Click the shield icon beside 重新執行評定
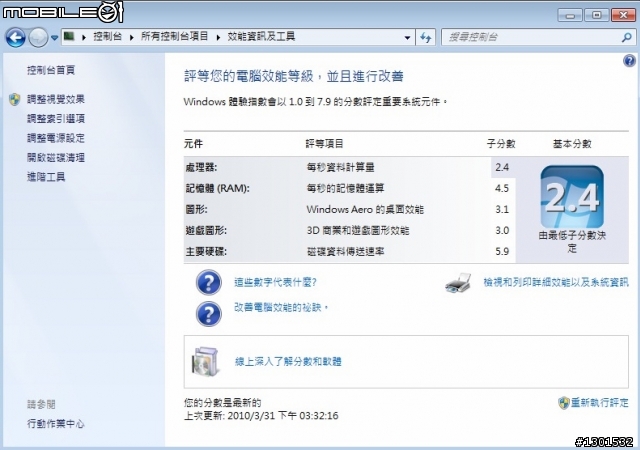 click(564, 403)
